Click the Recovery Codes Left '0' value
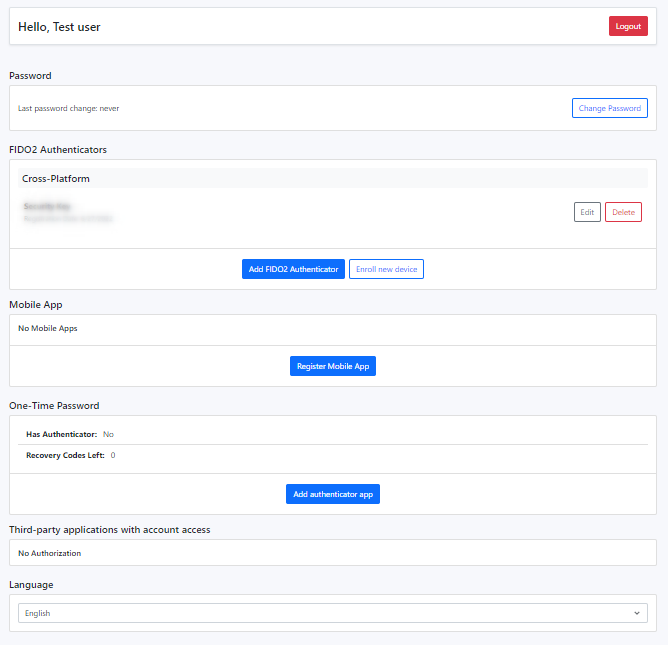The width and height of the screenshot is (668, 645). [x=113, y=455]
